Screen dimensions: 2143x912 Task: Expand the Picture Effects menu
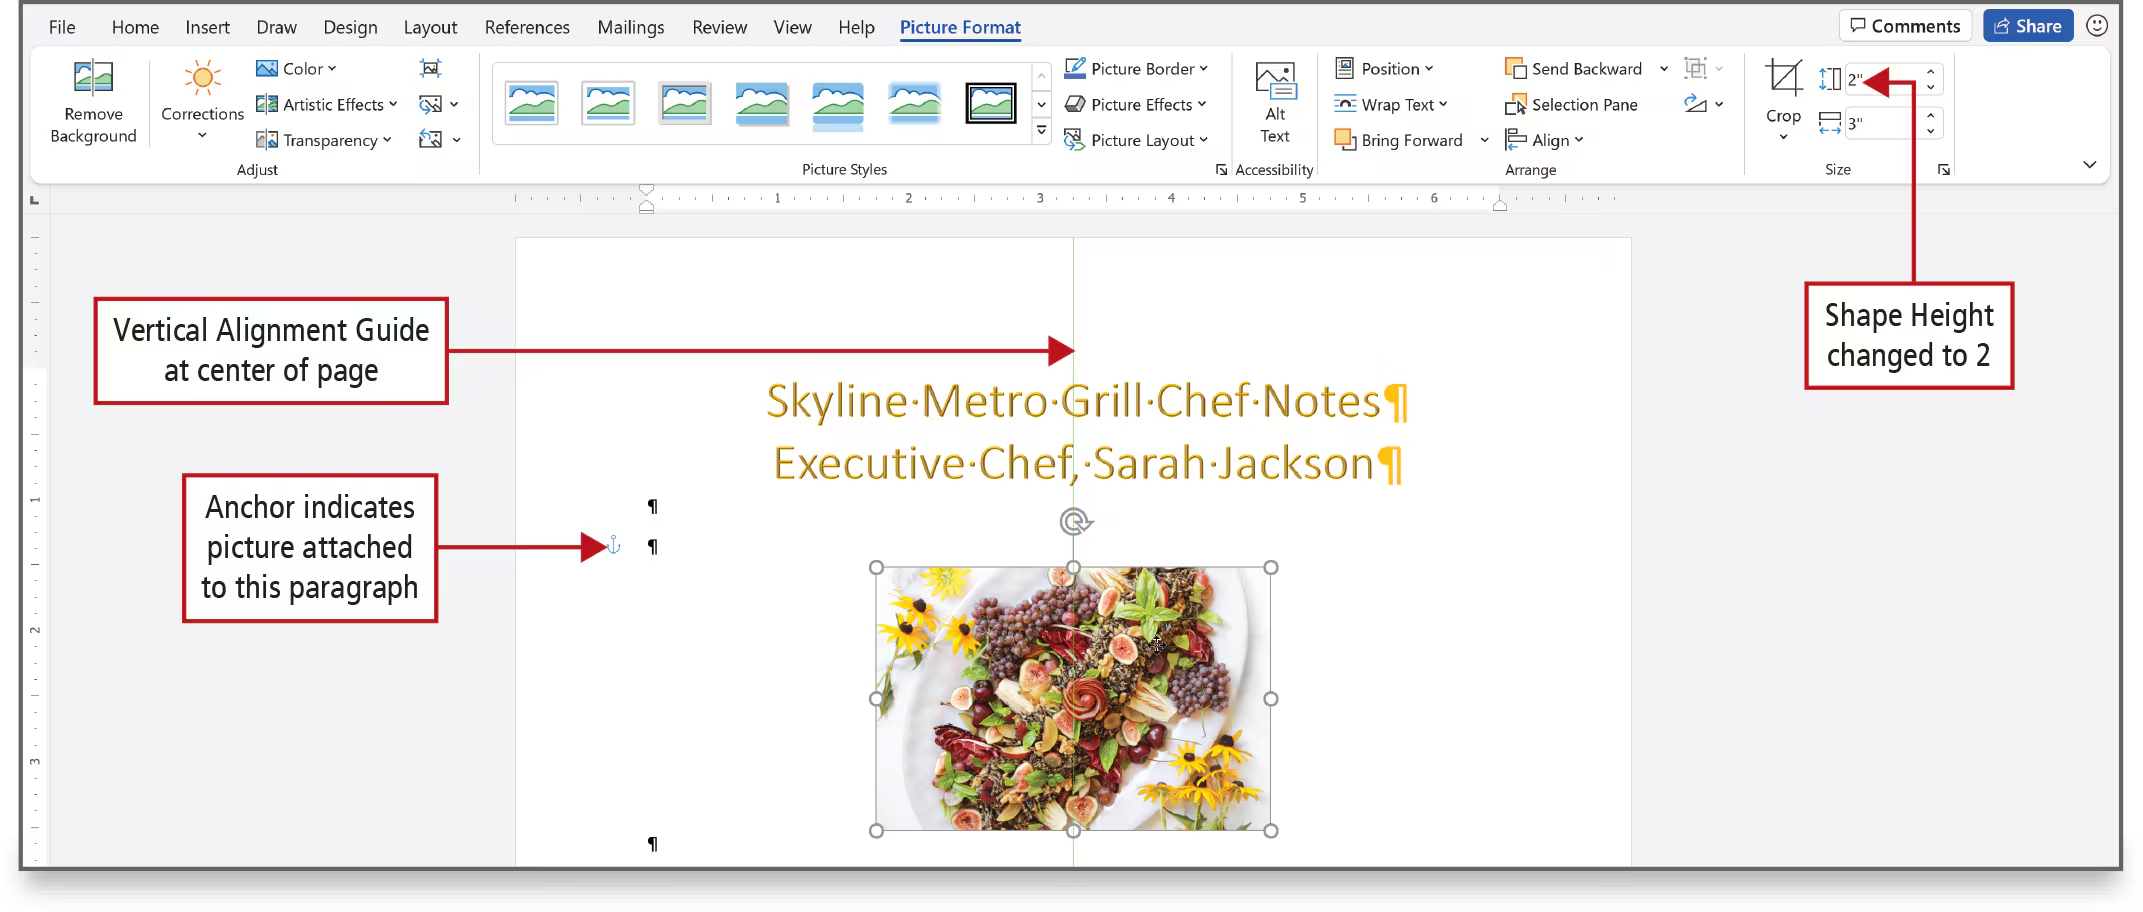1136,105
